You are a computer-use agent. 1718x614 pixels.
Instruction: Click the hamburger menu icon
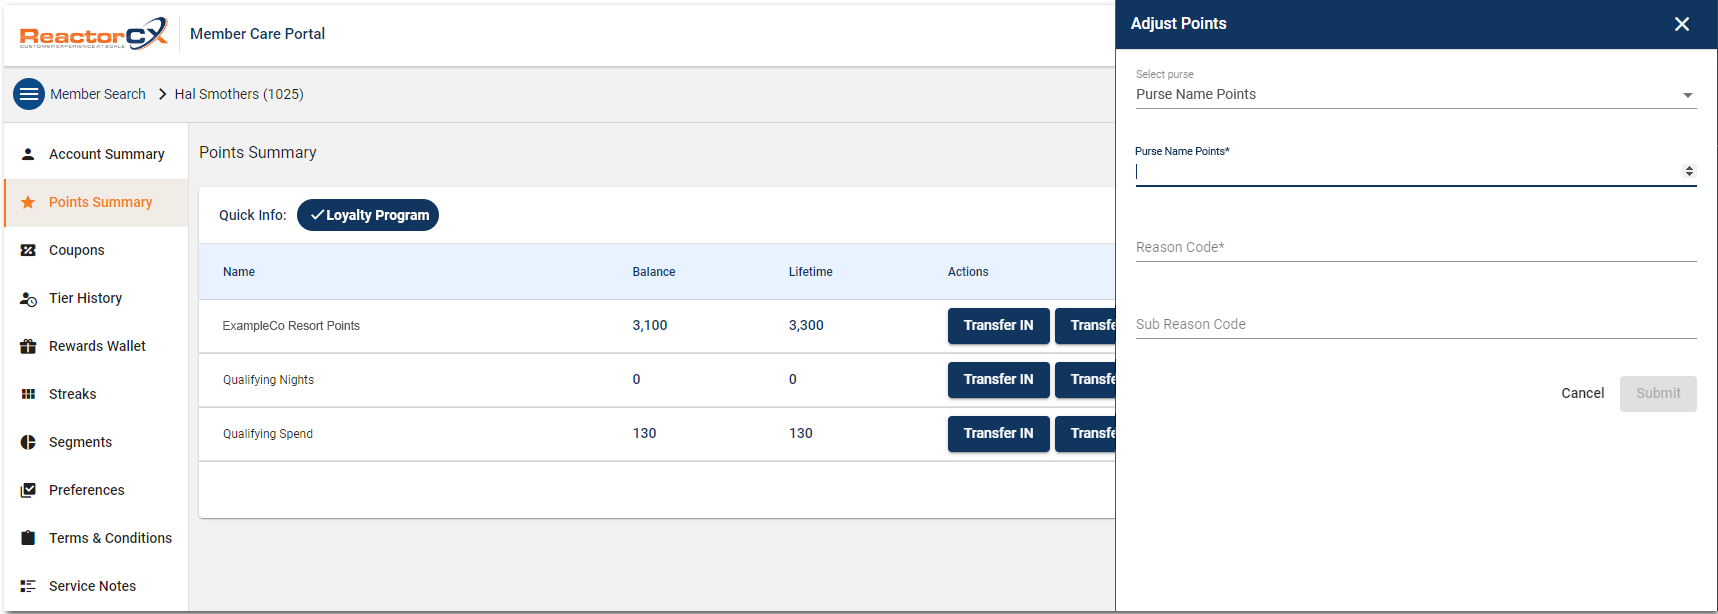29,94
